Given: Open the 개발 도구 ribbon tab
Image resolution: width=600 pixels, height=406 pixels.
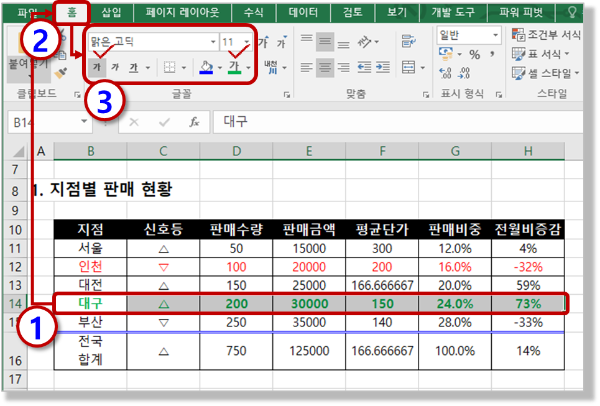Looking at the screenshot, I should pyautogui.click(x=453, y=13).
